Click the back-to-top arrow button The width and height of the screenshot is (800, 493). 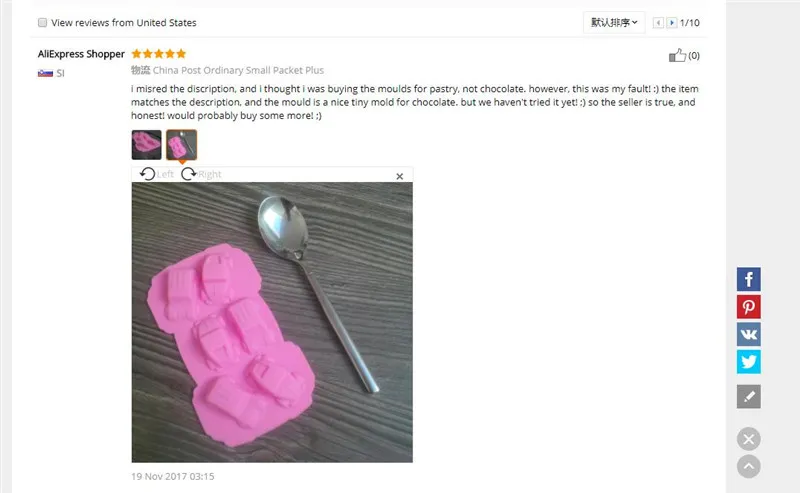pos(748,466)
